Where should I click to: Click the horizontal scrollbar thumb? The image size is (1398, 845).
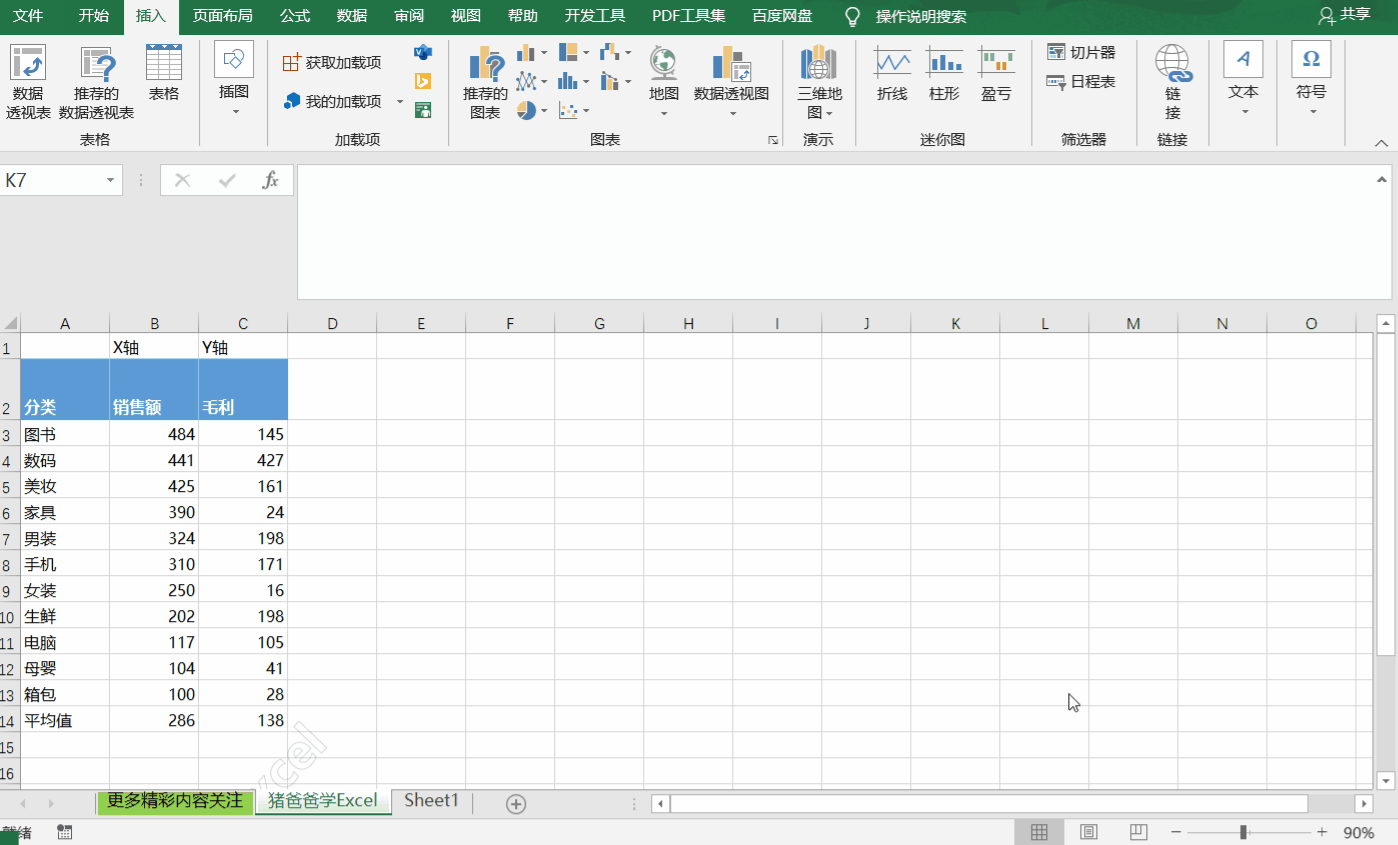[x=989, y=804]
